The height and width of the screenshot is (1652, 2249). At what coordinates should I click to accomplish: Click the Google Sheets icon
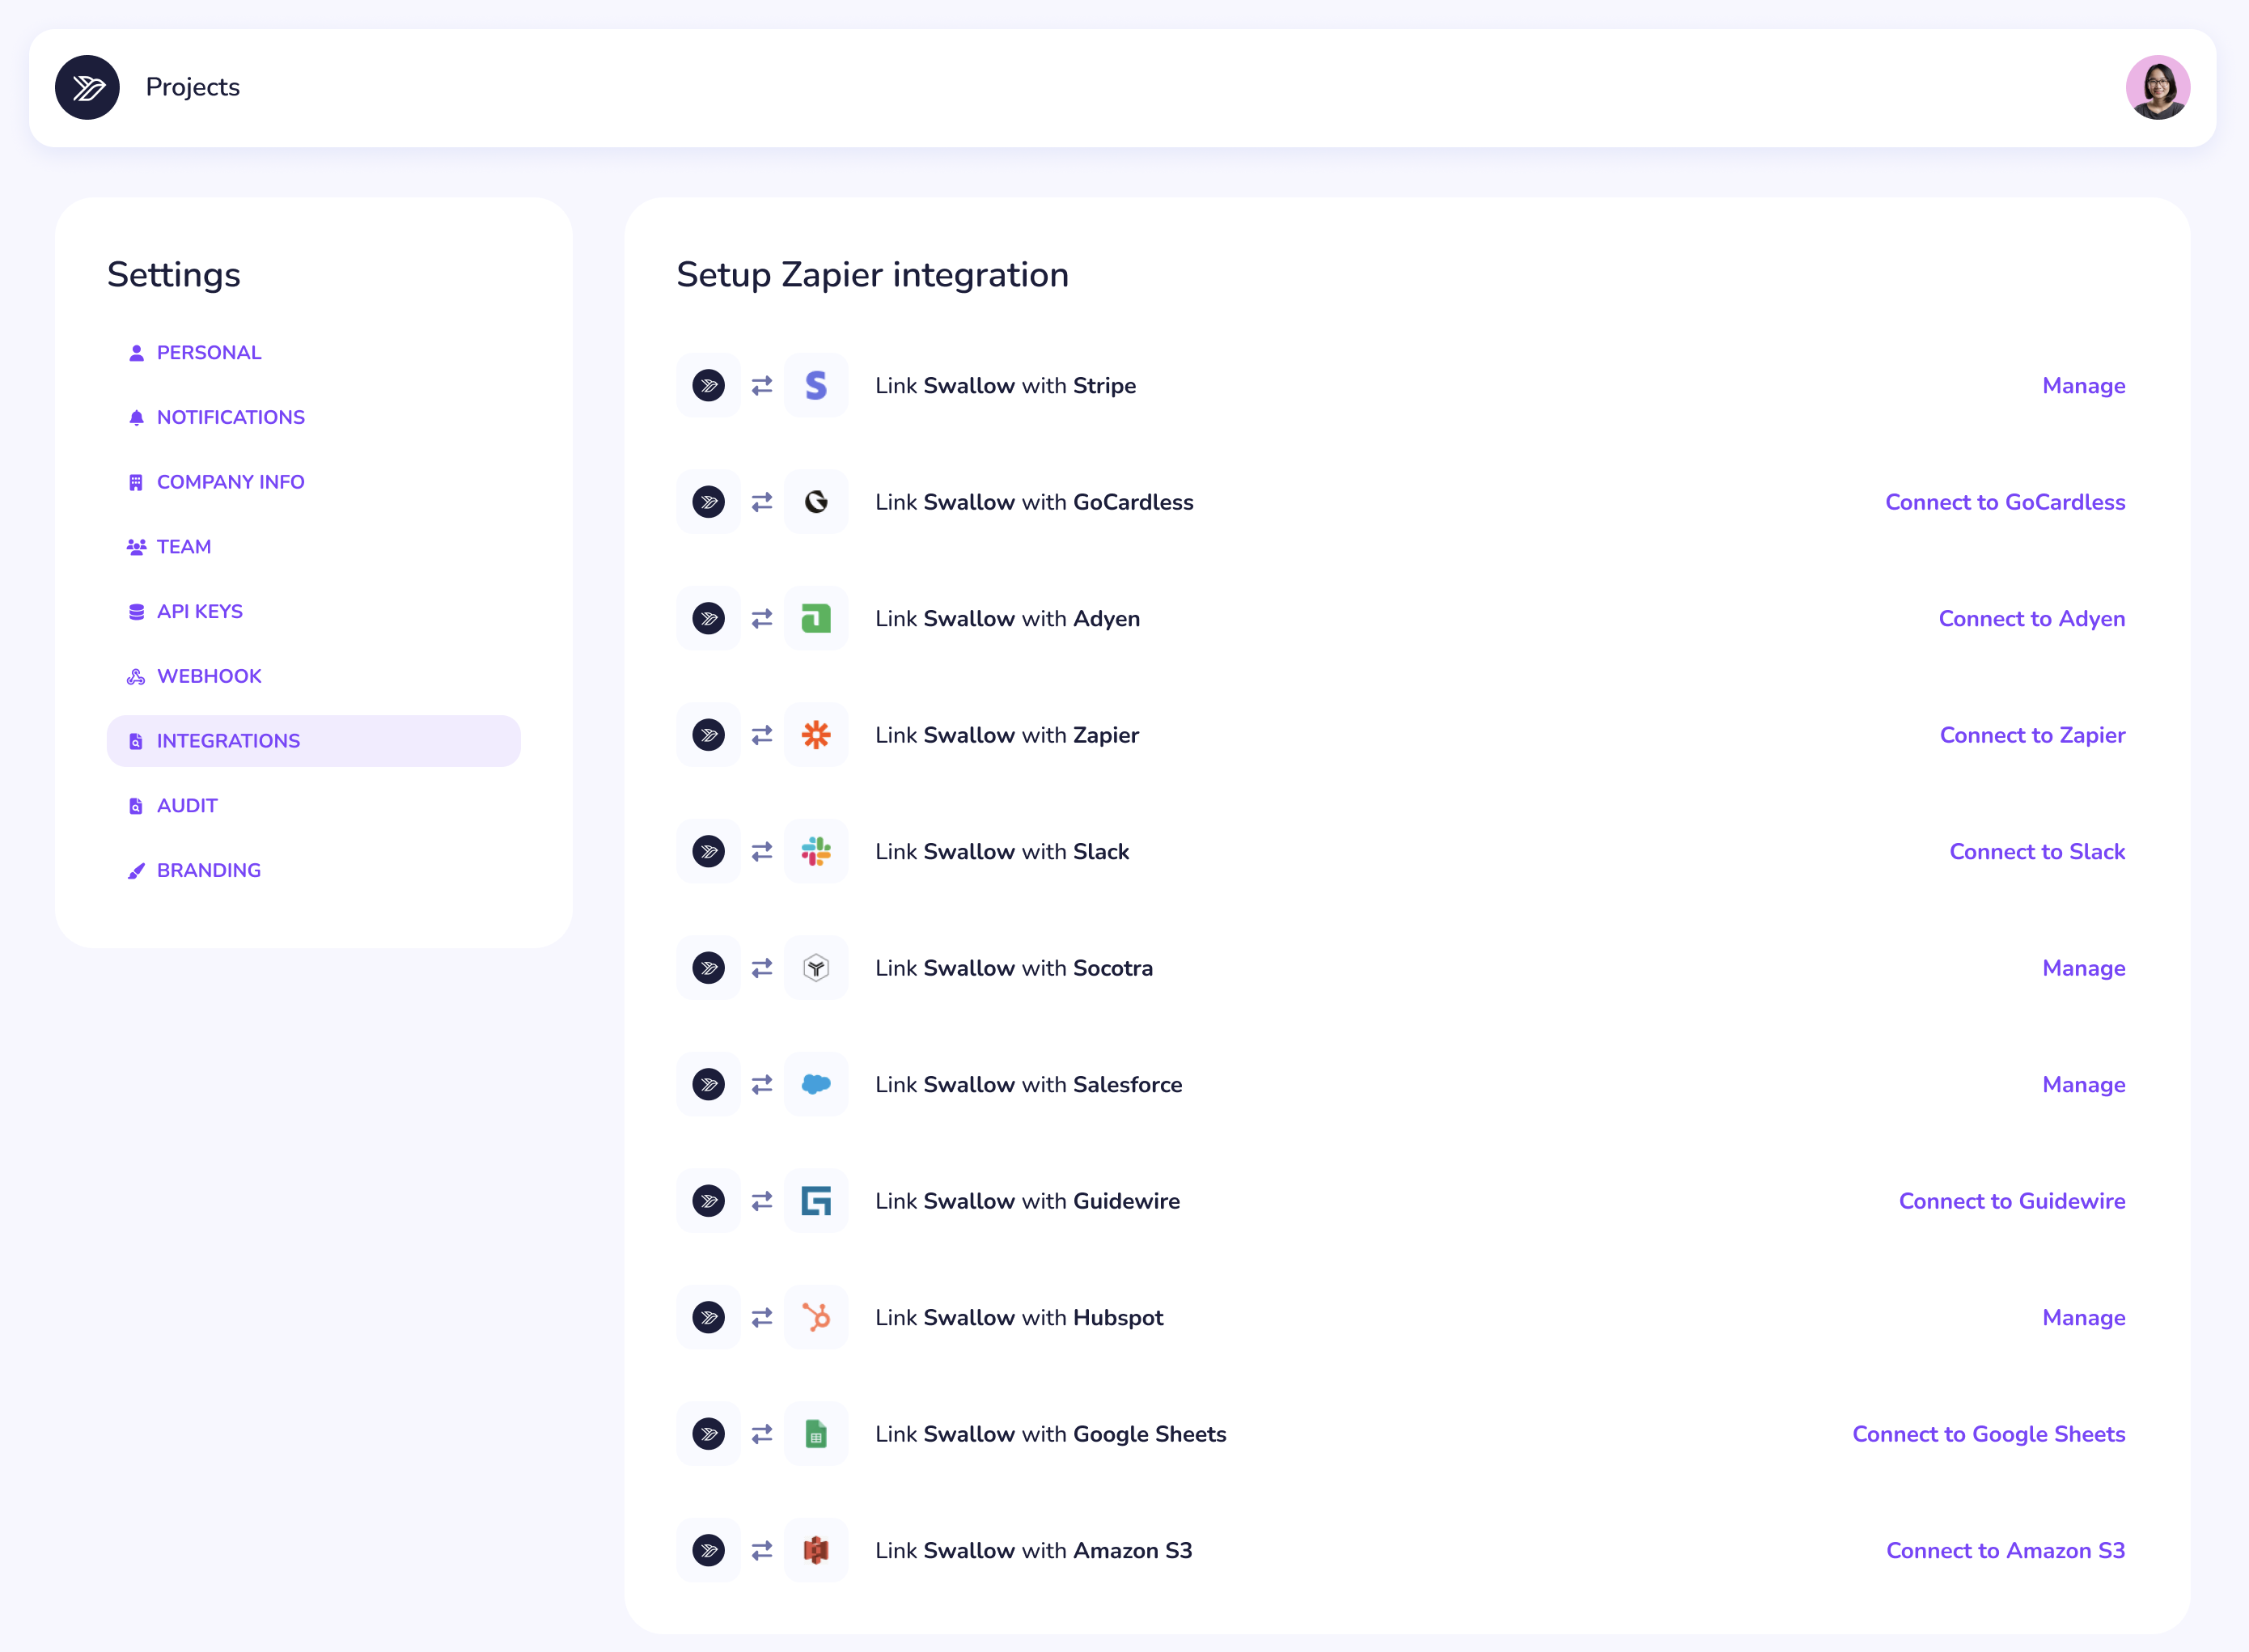815,1434
